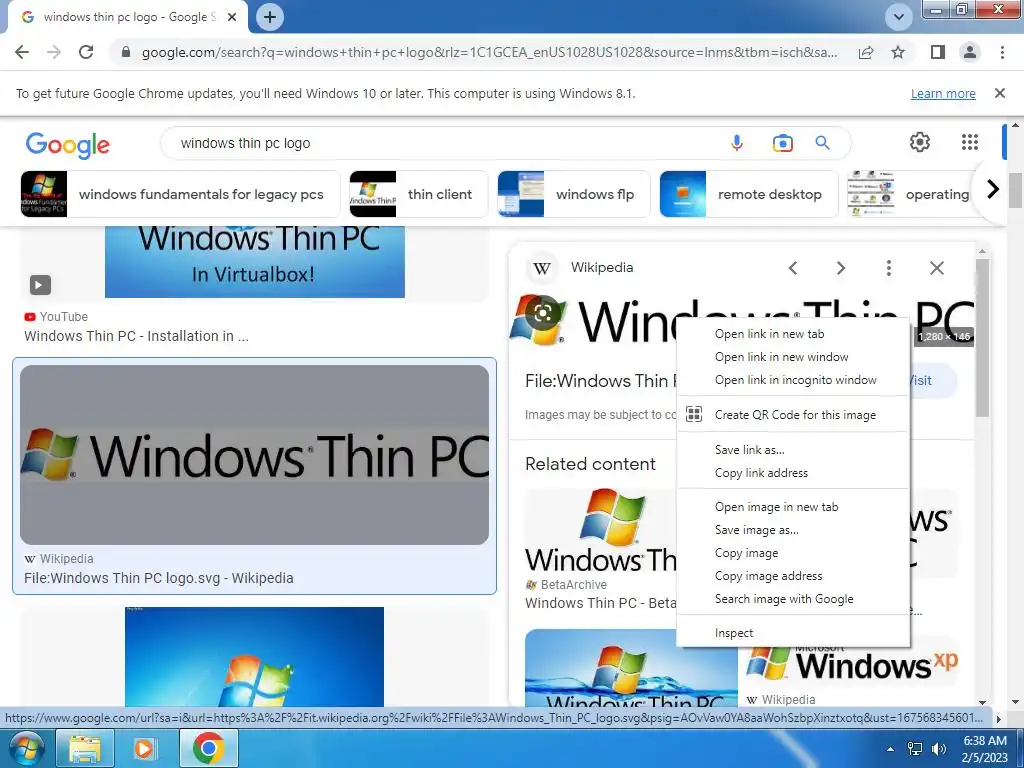
Task: Share this page from address bar
Action: point(866,52)
